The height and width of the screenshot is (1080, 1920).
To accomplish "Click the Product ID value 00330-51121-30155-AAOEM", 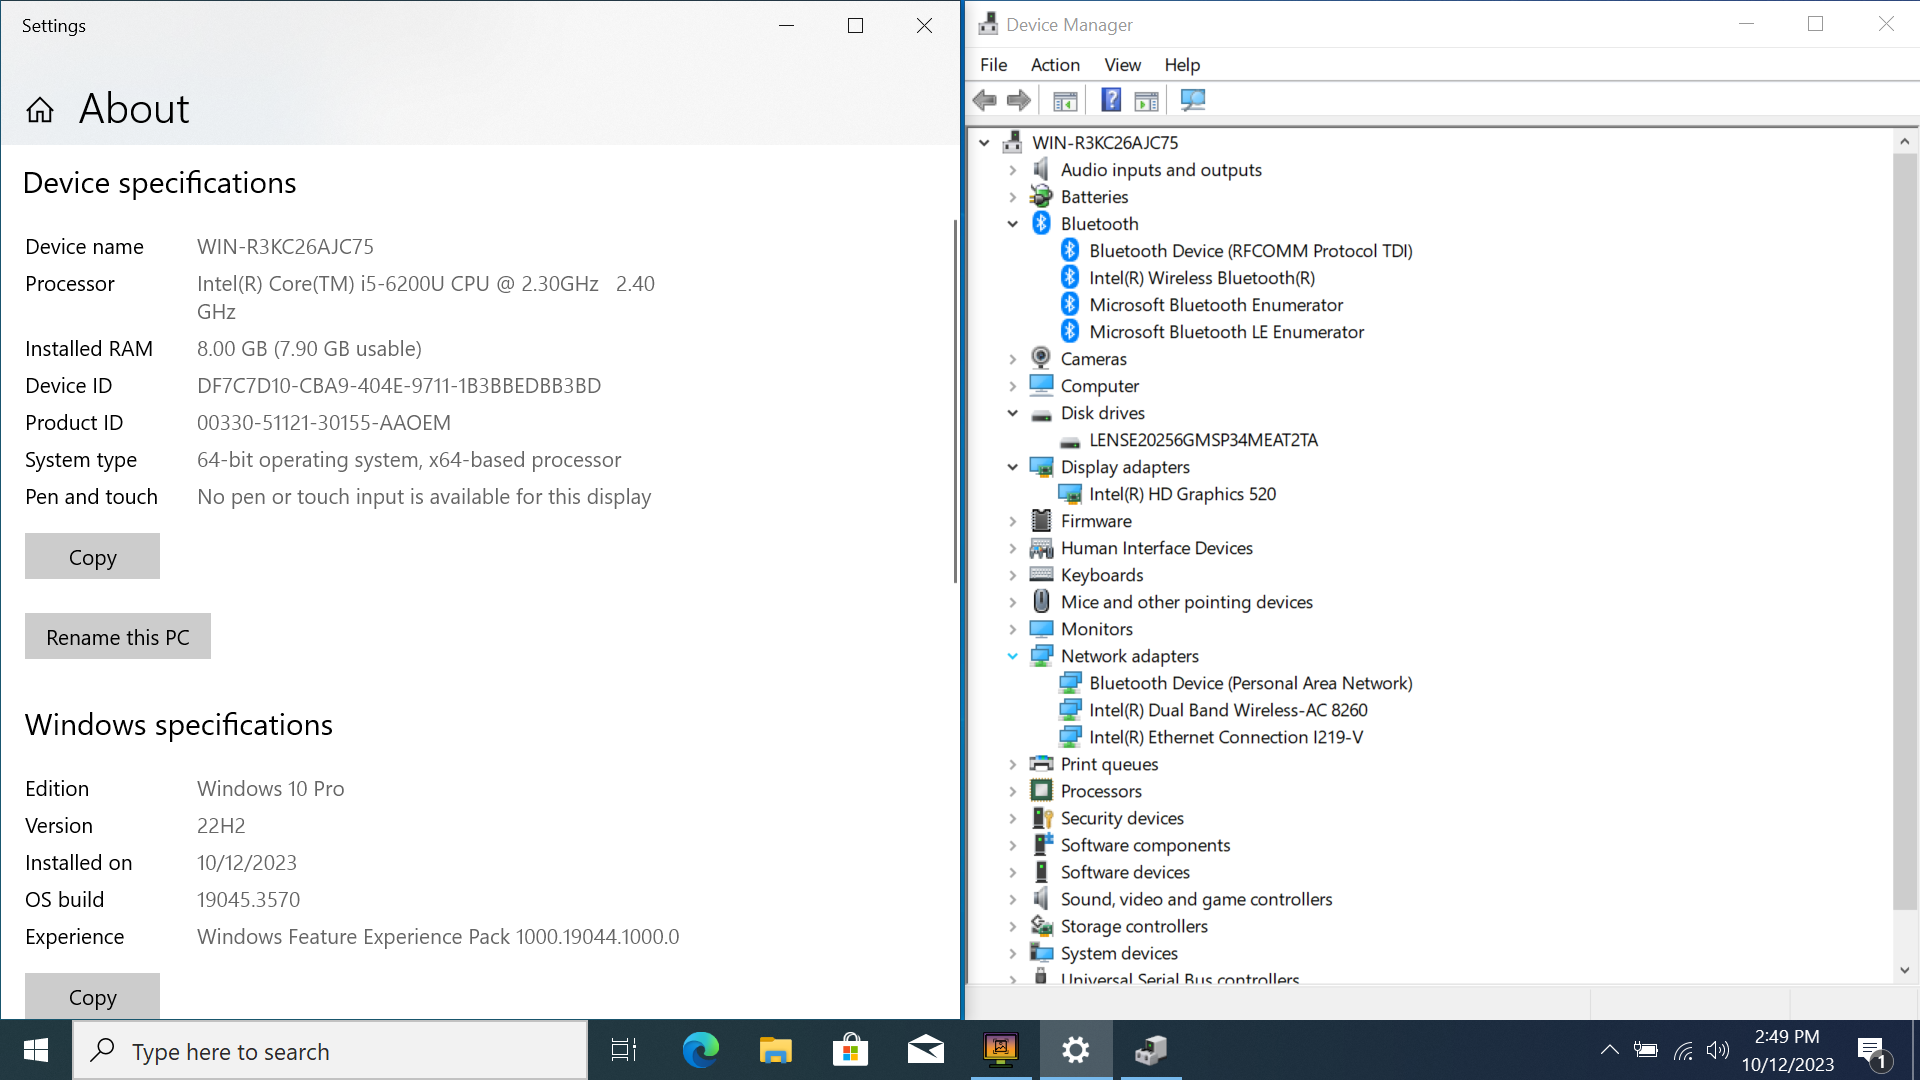I will click(x=324, y=423).
